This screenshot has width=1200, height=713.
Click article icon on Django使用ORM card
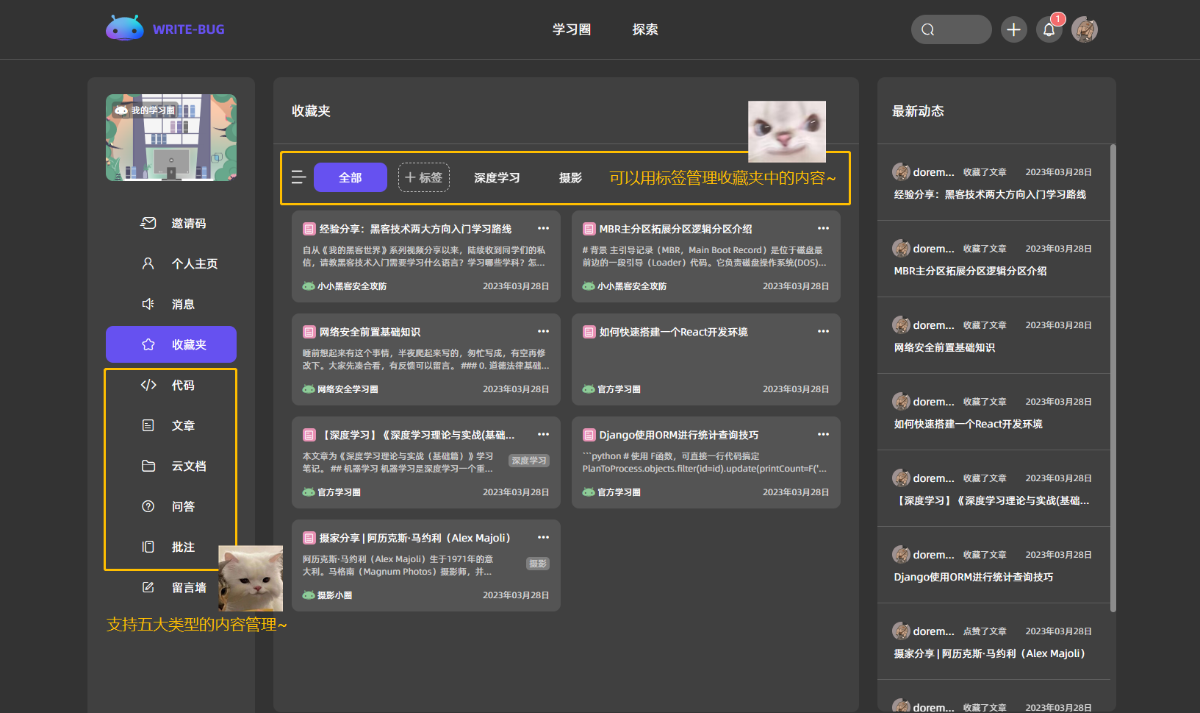[589, 435]
